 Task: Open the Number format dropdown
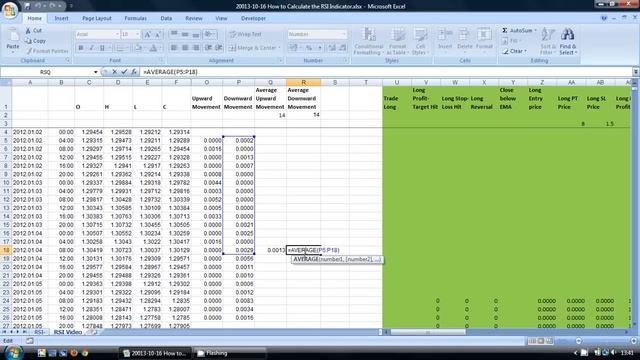[344, 34]
